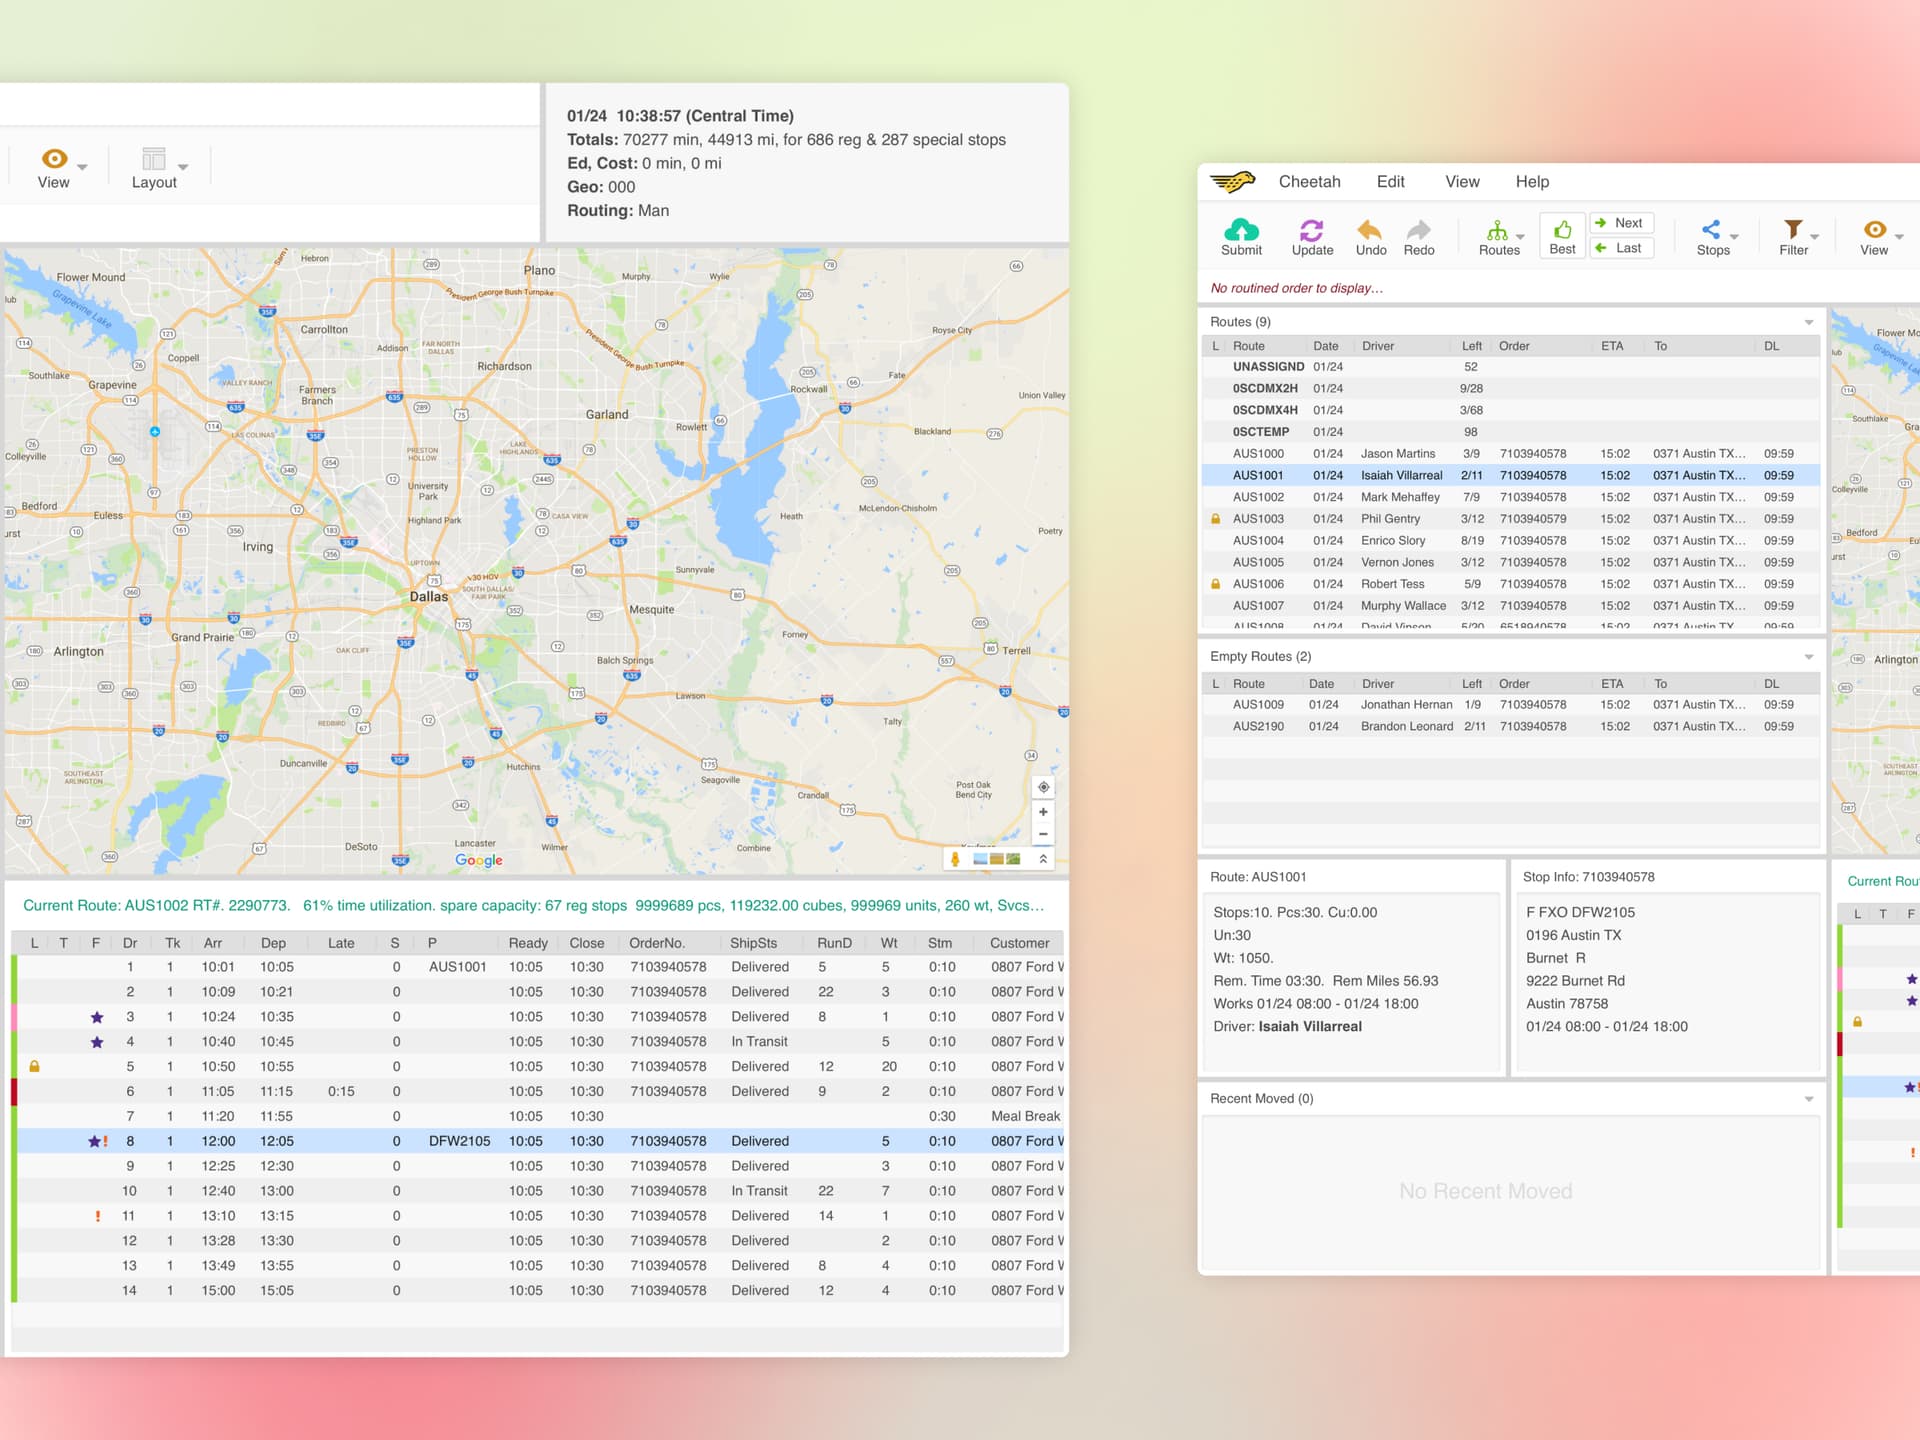1920x1440 pixels.
Task: Click lock icon on AUS1006 route row
Action: pos(1216,584)
